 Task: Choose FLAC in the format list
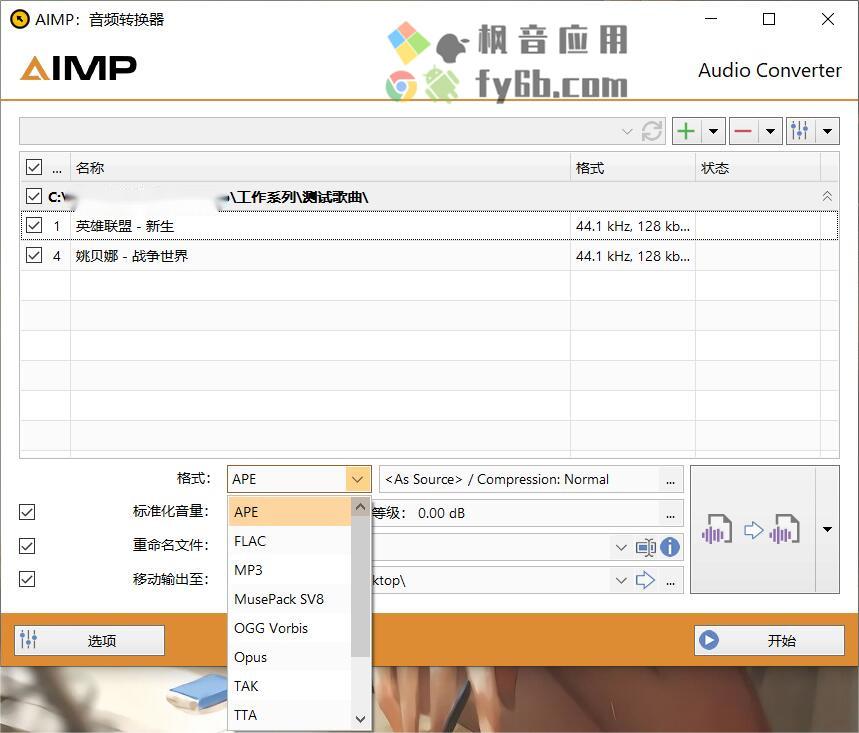coord(289,541)
